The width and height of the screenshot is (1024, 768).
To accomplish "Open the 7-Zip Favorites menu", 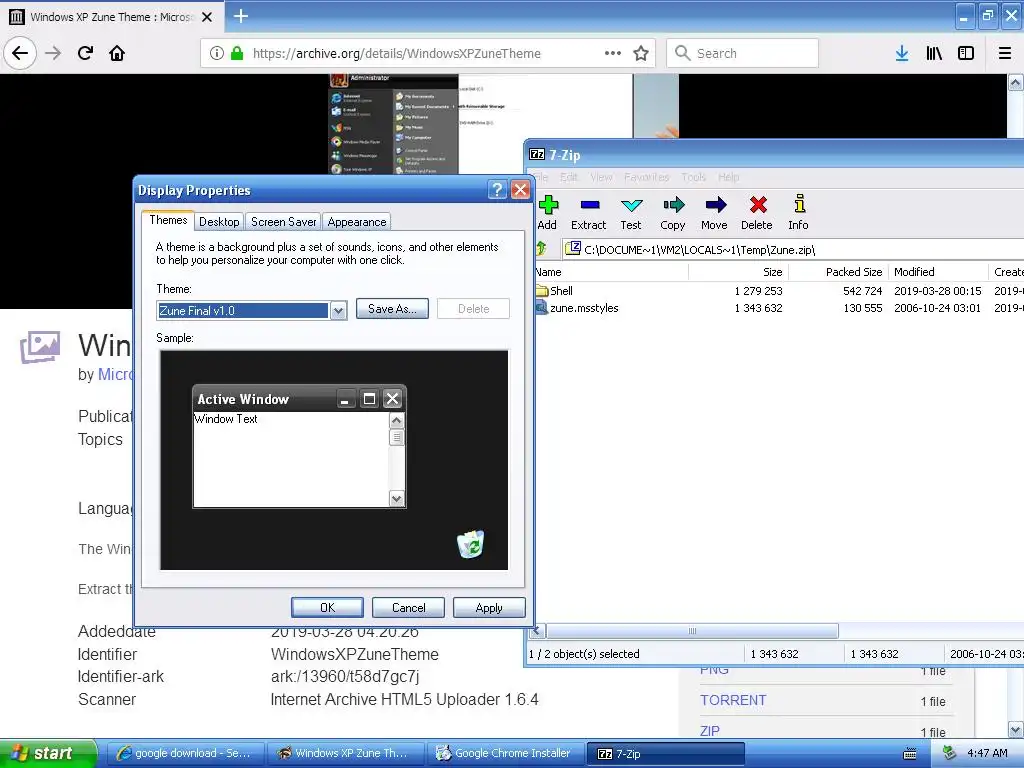I will point(647,177).
